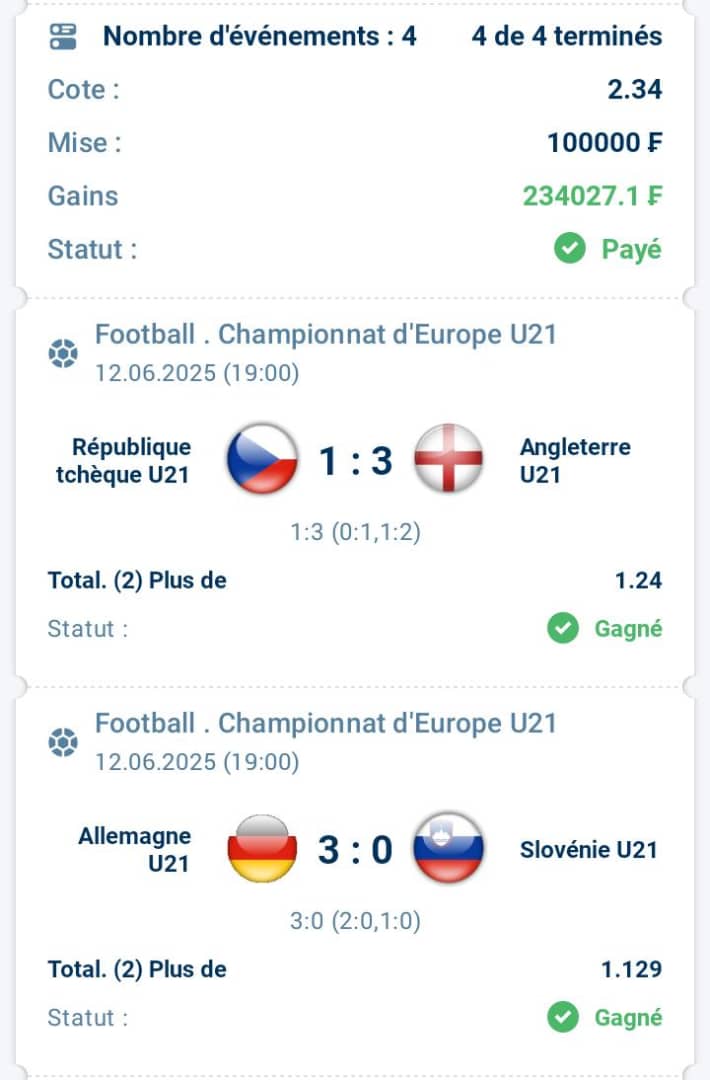Click the Angleterre U21 team name
710x1080 pixels.
(575, 461)
